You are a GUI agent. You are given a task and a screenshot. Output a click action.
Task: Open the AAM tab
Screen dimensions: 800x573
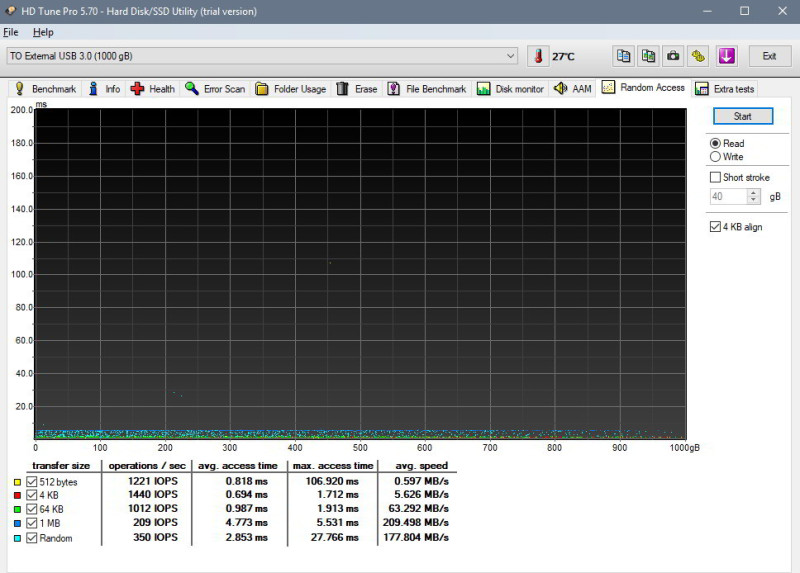click(x=573, y=89)
